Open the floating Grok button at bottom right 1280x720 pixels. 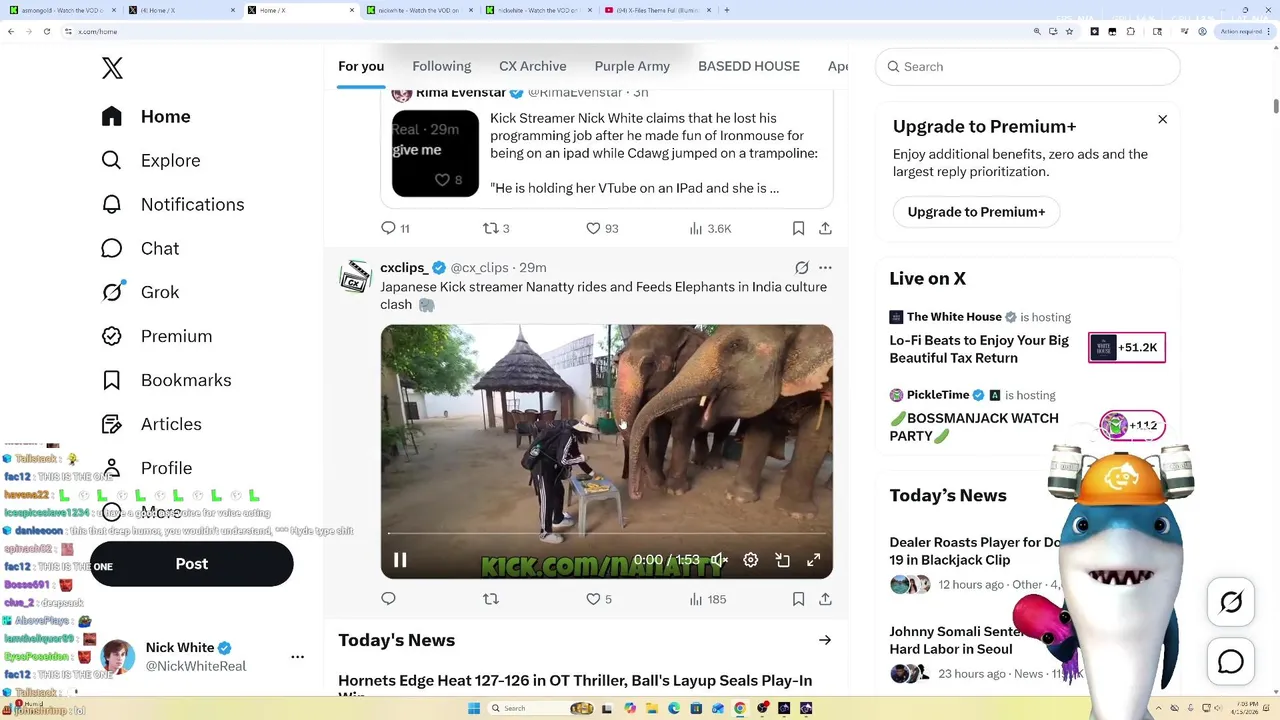click(x=1231, y=602)
